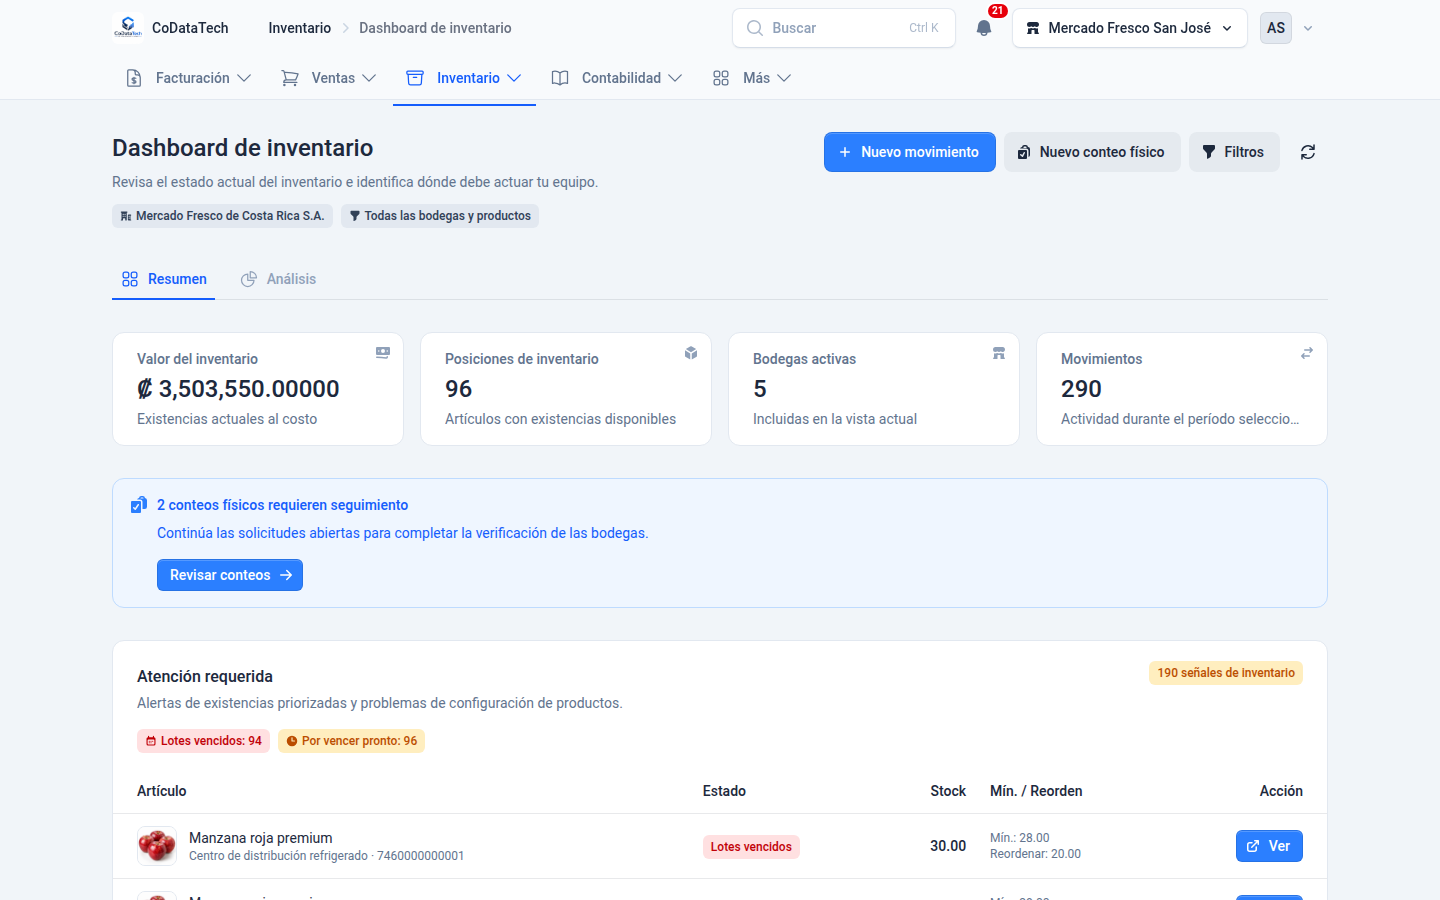Open the Ventas menu
This screenshot has height=900, width=1440.
click(x=329, y=78)
